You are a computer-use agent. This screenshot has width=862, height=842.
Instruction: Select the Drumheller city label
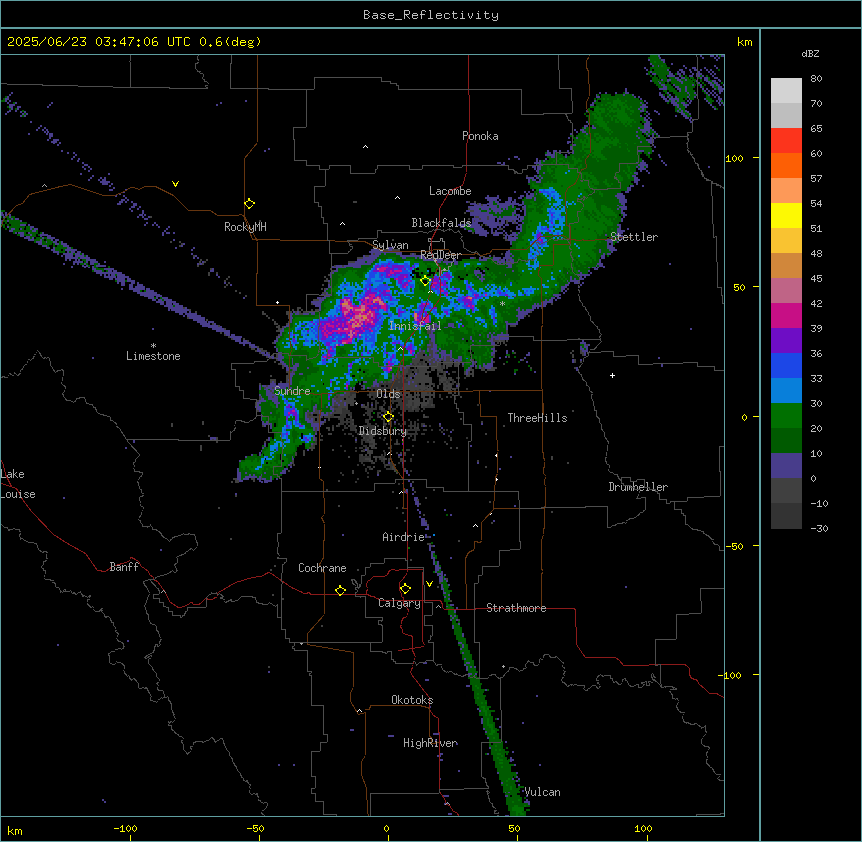(x=638, y=487)
